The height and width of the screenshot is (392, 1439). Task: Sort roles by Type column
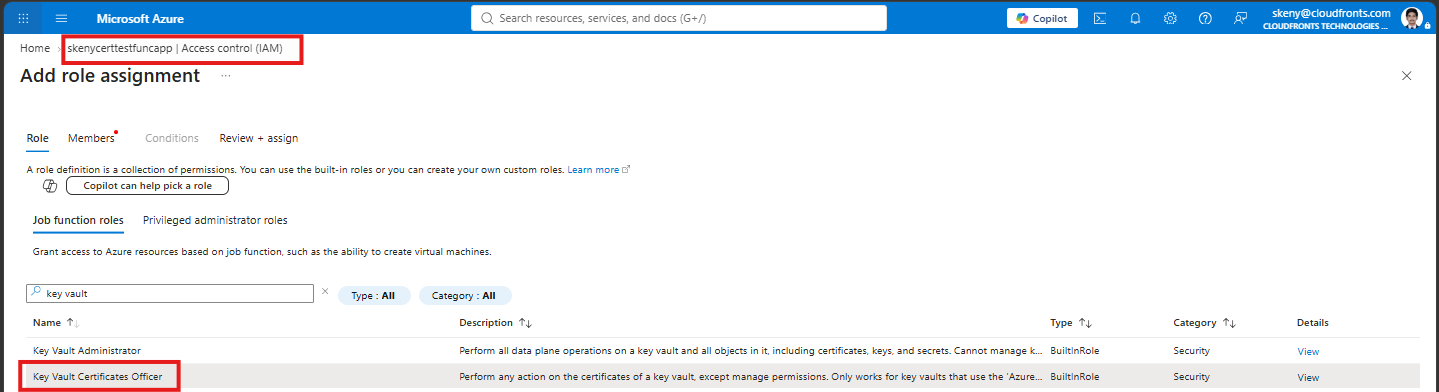(1085, 323)
